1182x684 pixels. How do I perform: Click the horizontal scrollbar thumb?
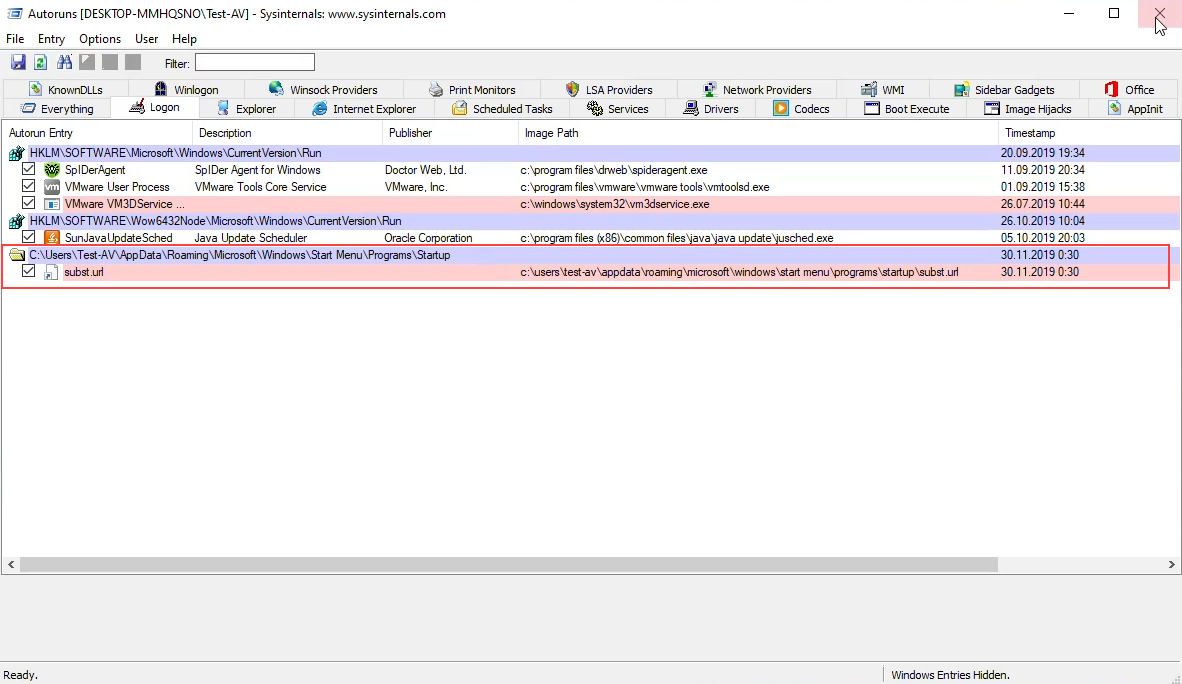[509, 564]
